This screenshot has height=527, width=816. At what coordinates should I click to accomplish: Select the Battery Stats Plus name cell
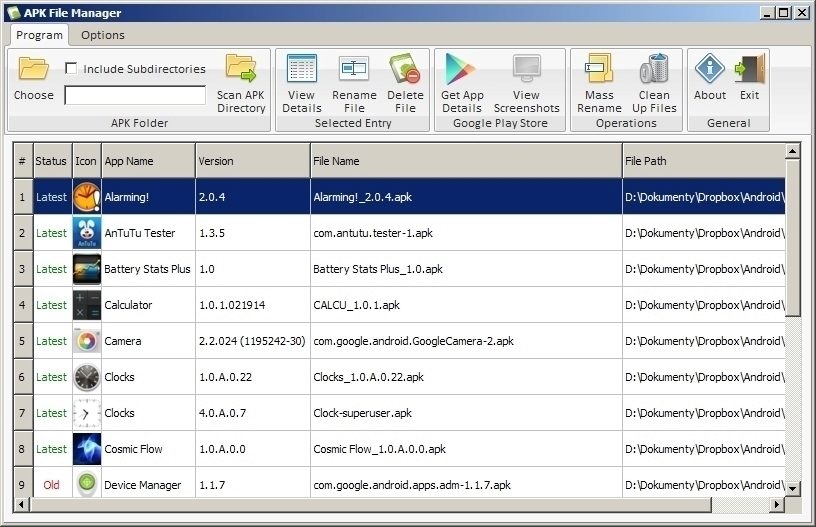(x=148, y=268)
